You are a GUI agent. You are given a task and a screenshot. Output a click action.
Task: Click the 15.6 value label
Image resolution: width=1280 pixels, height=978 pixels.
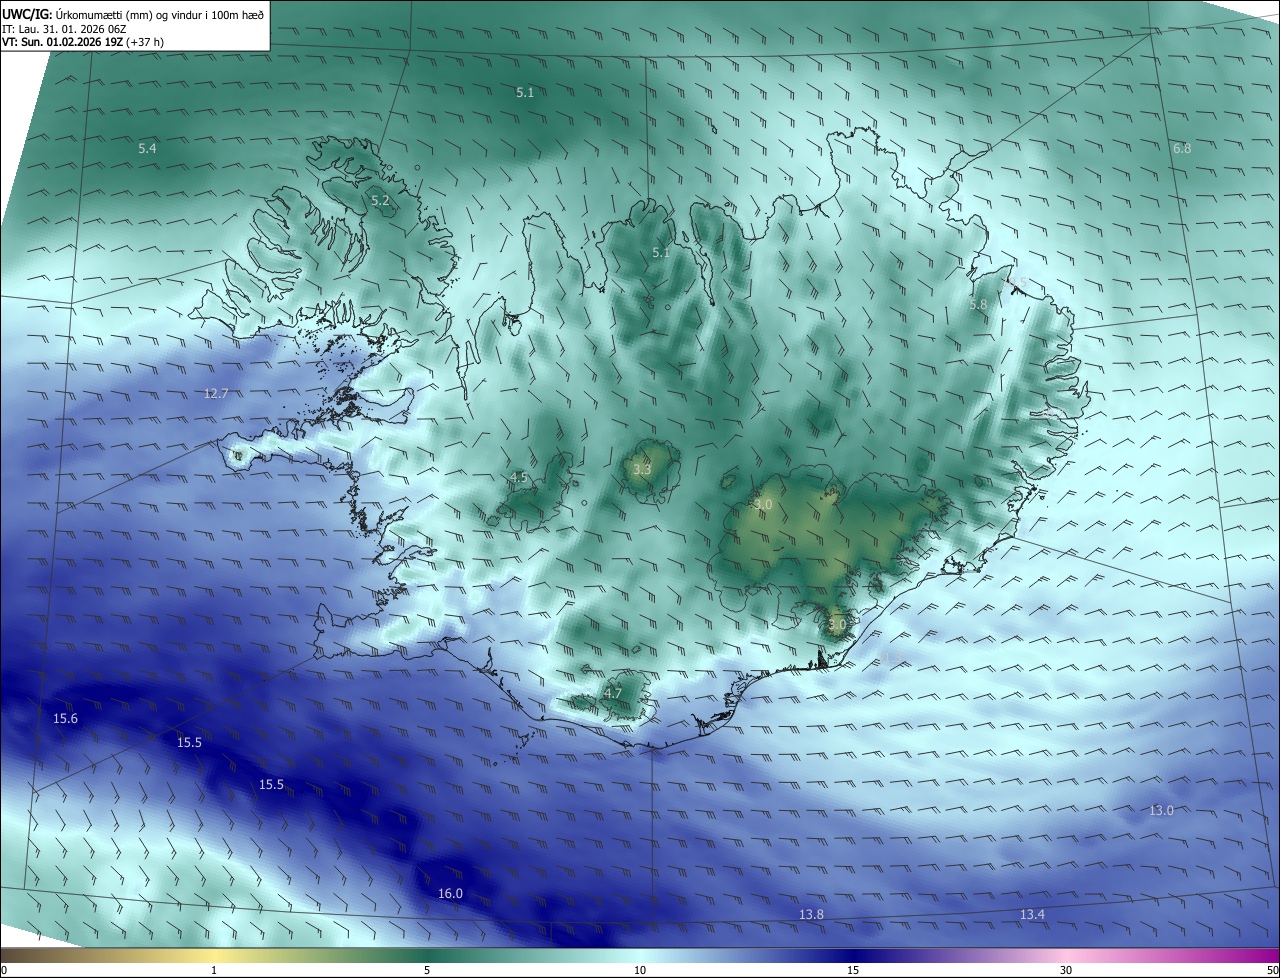tap(65, 719)
